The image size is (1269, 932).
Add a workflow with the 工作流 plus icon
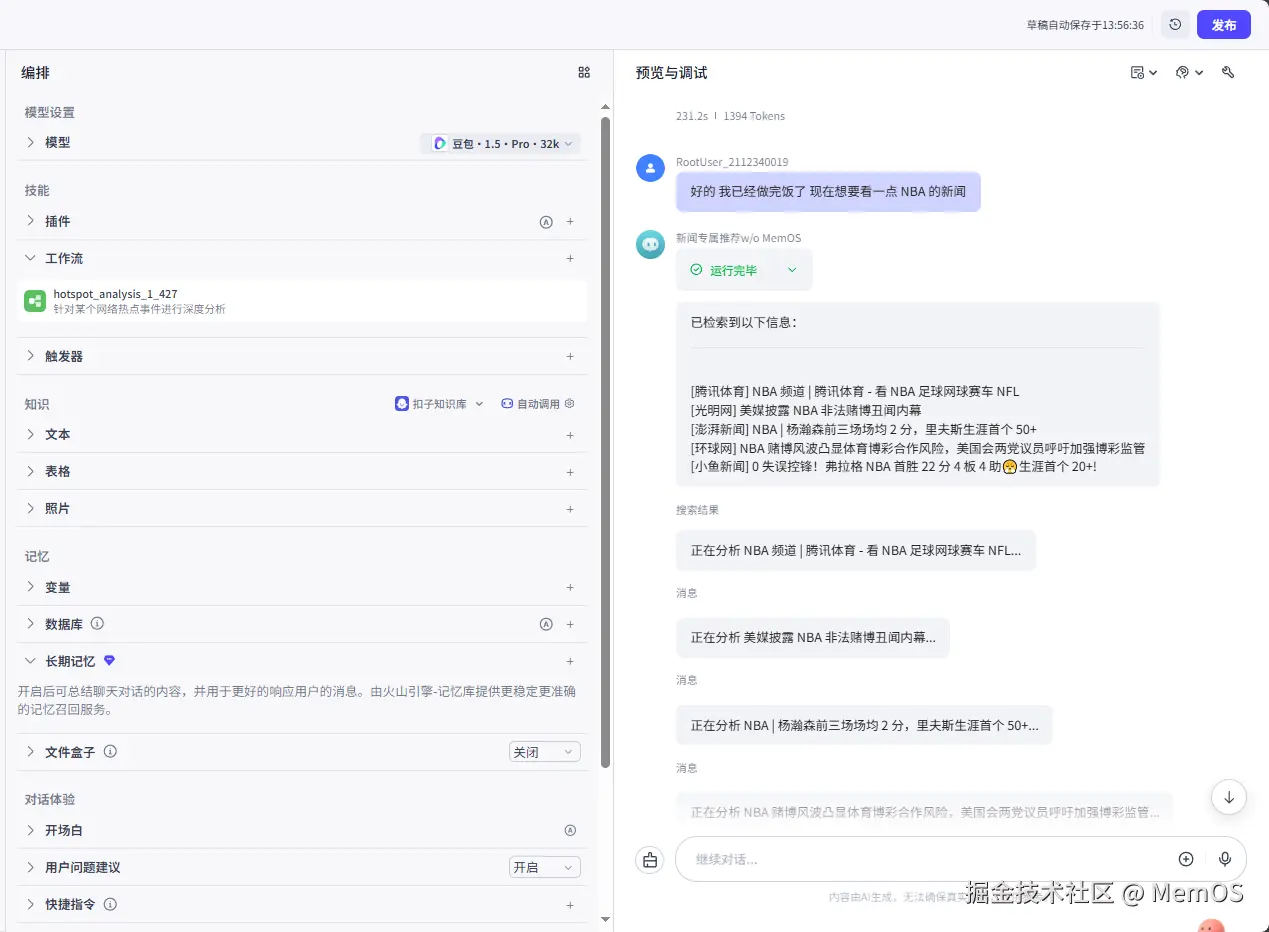point(570,259)
